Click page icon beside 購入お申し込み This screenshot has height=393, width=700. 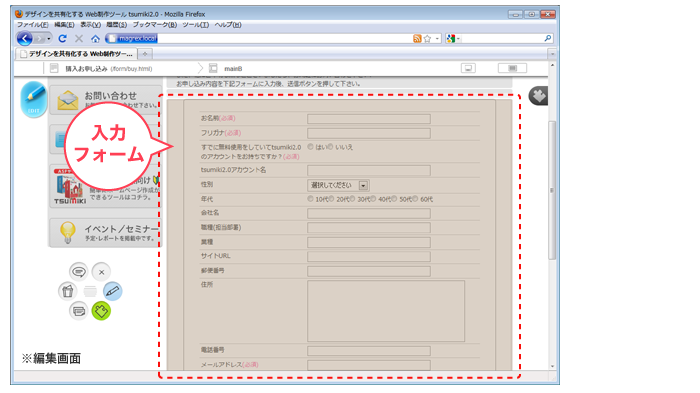coord(54,68)
